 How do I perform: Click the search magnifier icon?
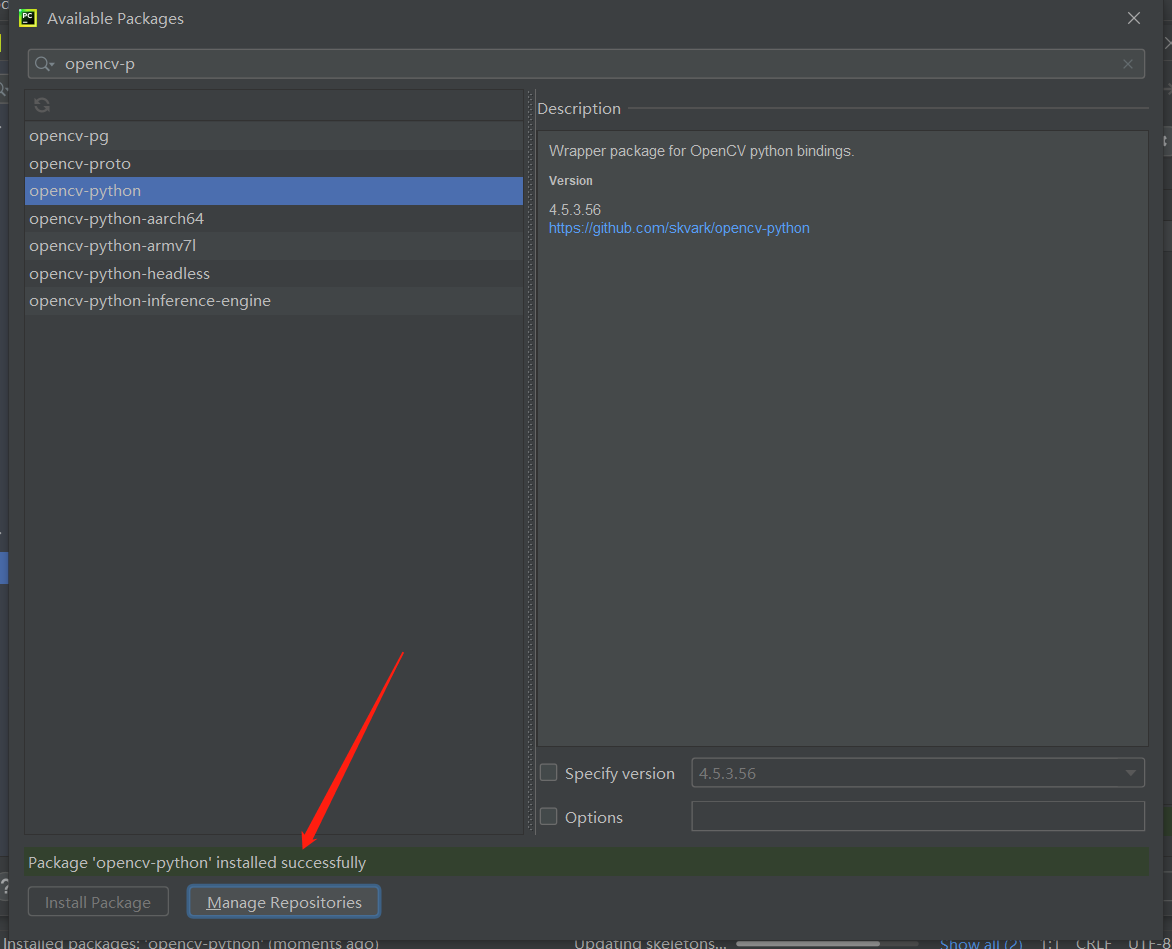44,64
